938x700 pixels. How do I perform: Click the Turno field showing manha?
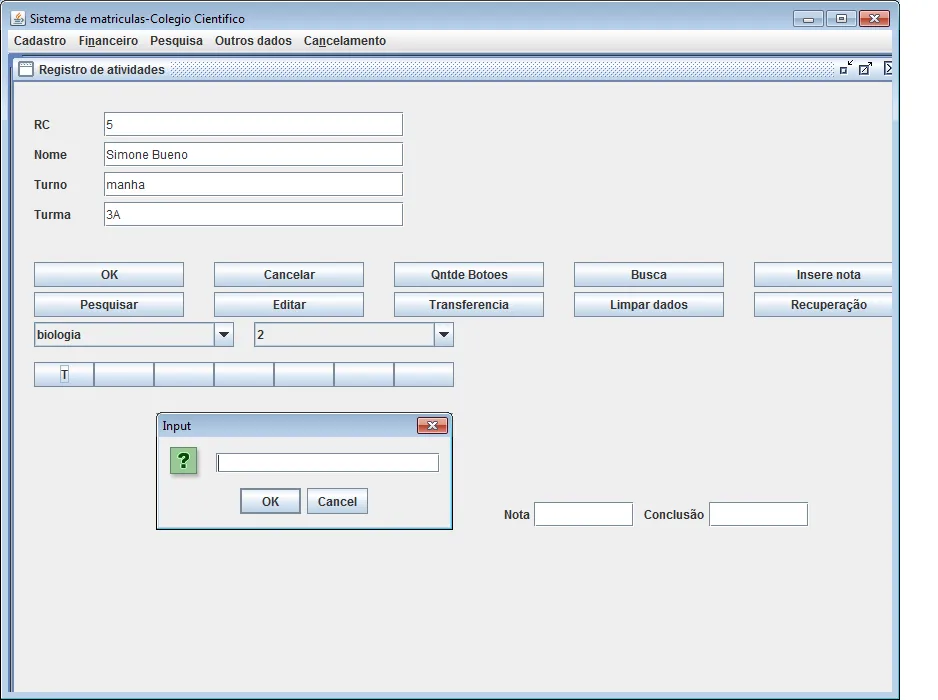click(x=253, y=184)
